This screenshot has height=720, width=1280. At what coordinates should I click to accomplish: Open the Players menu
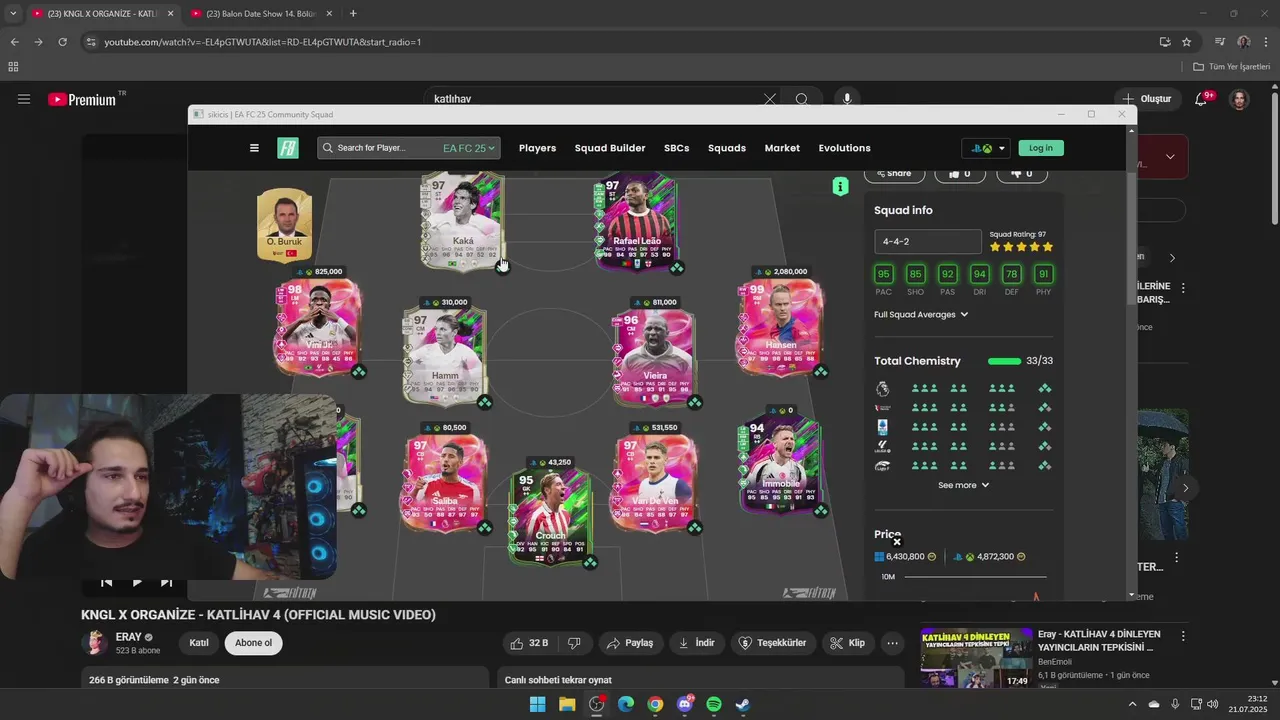coord(537,148)
